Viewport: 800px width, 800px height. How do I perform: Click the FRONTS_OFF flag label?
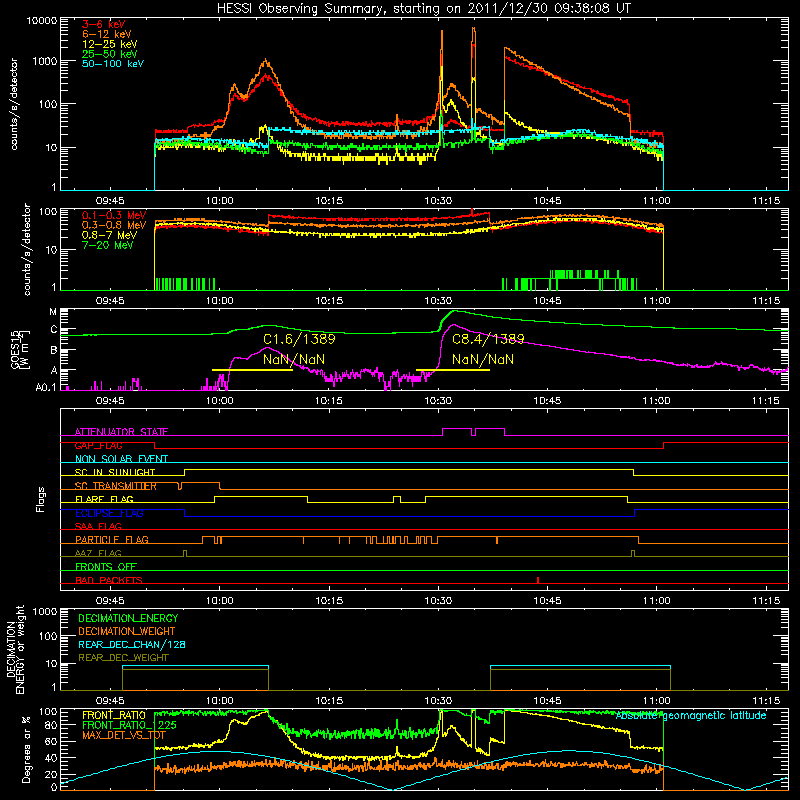click(106, 566)
